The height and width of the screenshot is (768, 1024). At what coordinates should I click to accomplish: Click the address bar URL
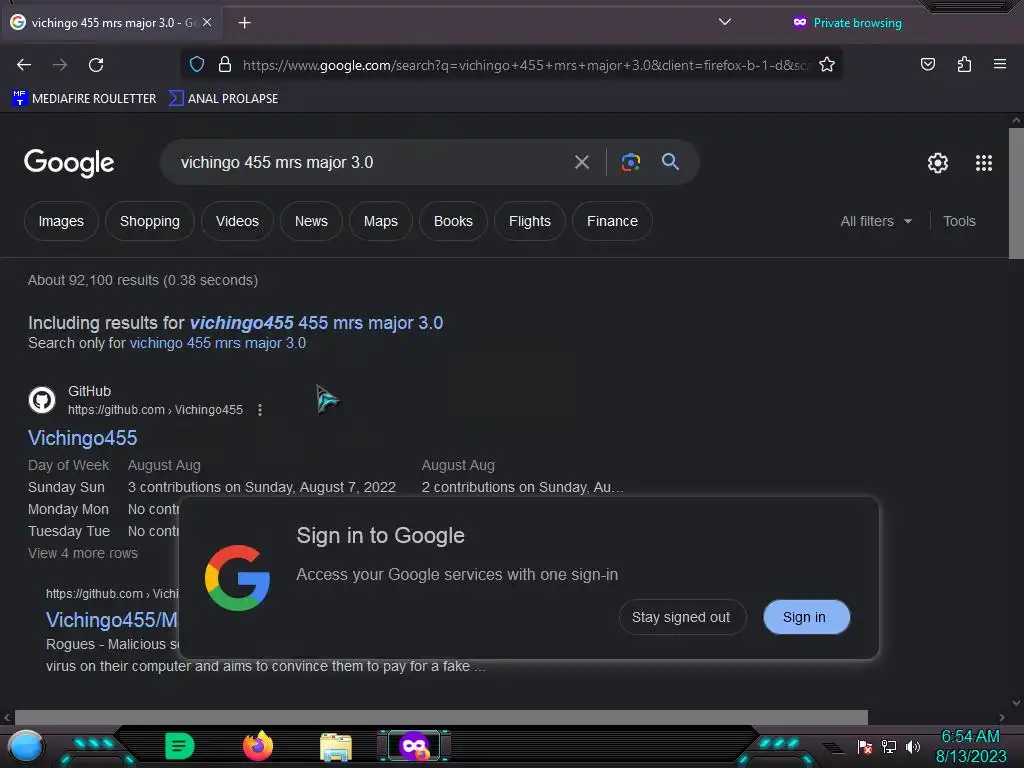[x=525, y=65]
